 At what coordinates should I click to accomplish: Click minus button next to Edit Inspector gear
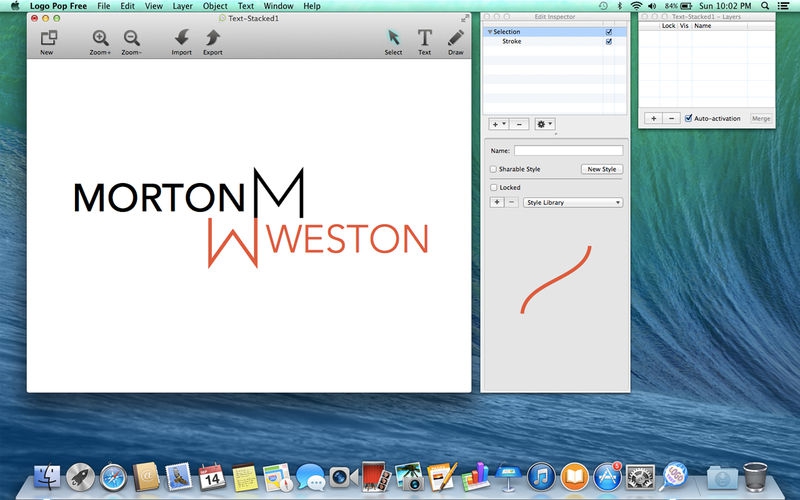[519, 124]
